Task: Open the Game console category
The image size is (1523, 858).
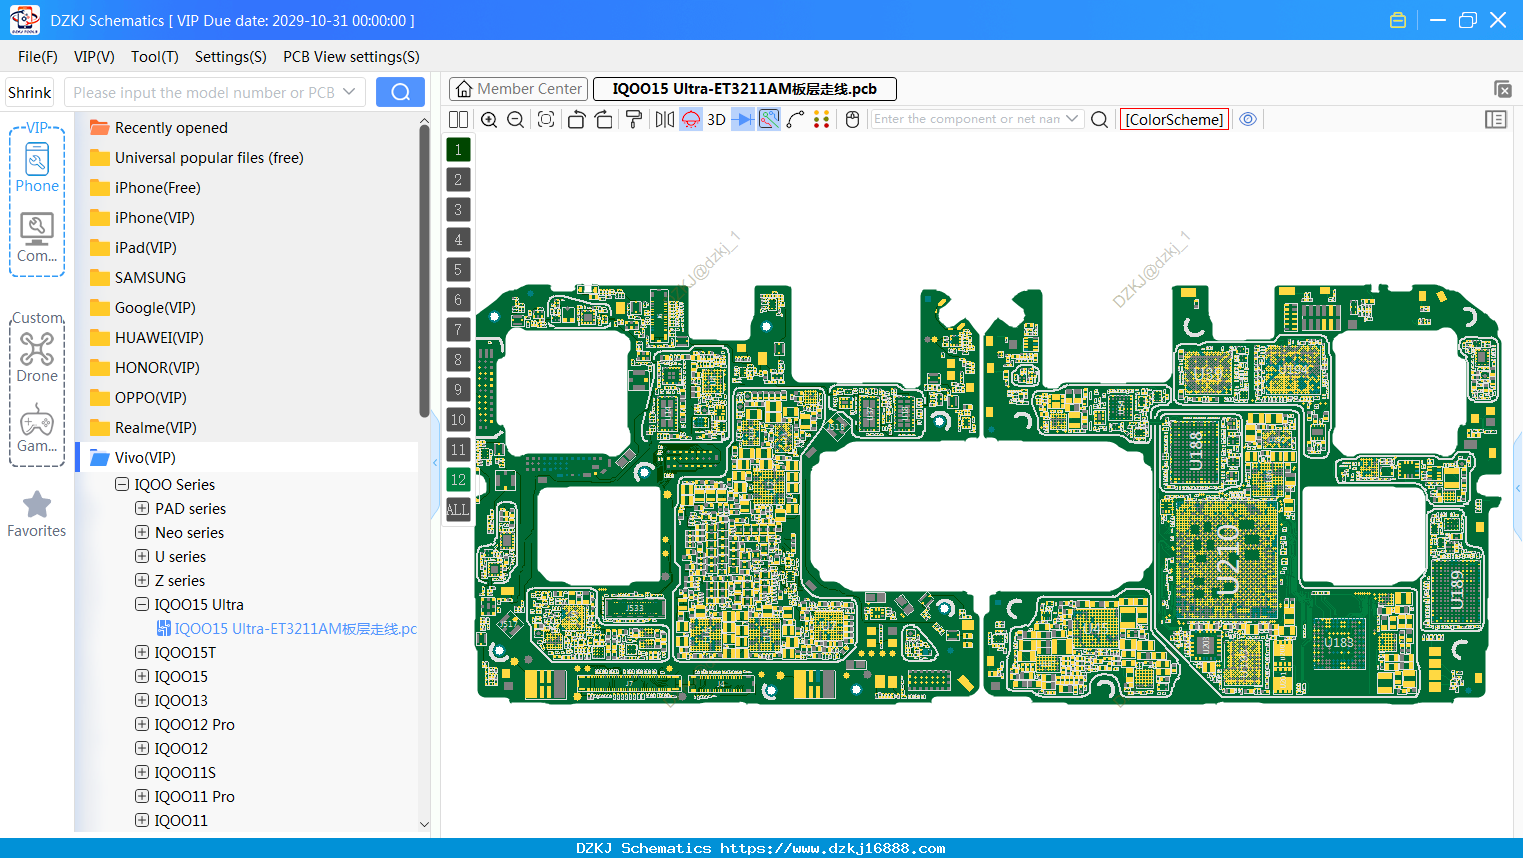Action: pos(37,428)
